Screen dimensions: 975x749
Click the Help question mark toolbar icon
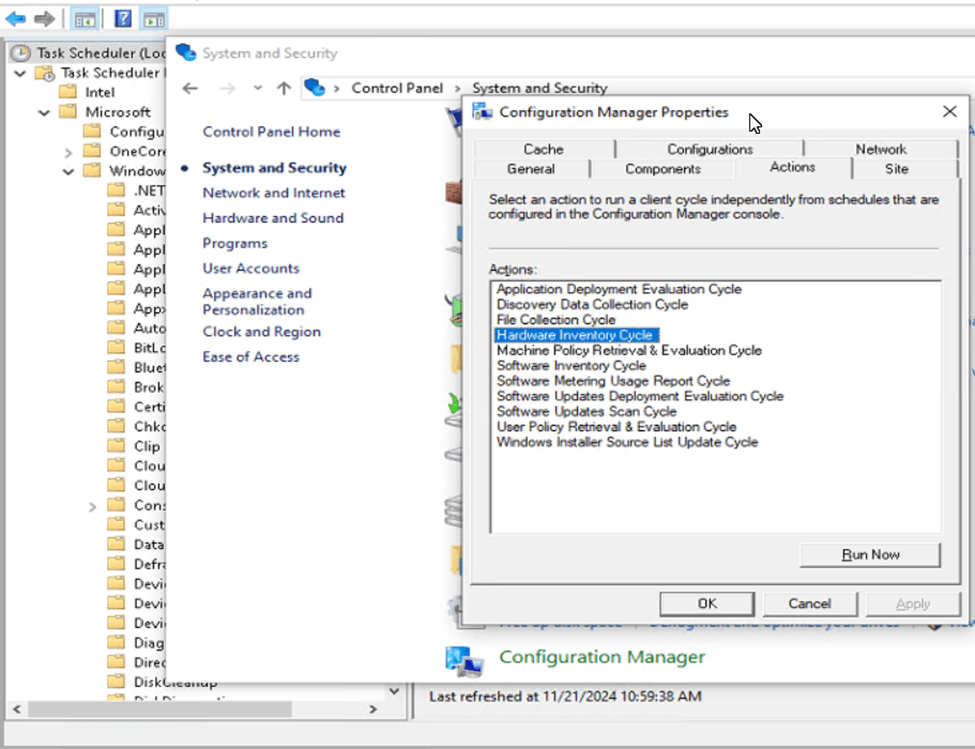122,19
